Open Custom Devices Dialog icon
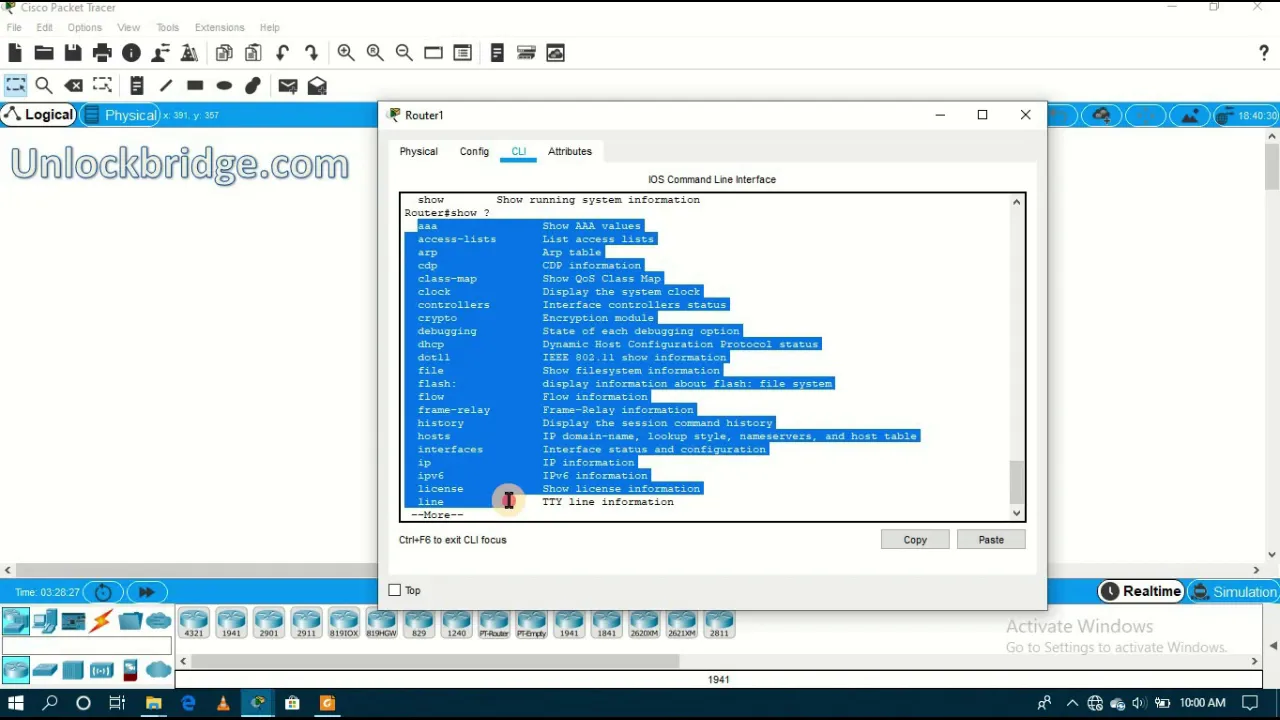Viewport: 1280px width, 720px height. (462, 53)
